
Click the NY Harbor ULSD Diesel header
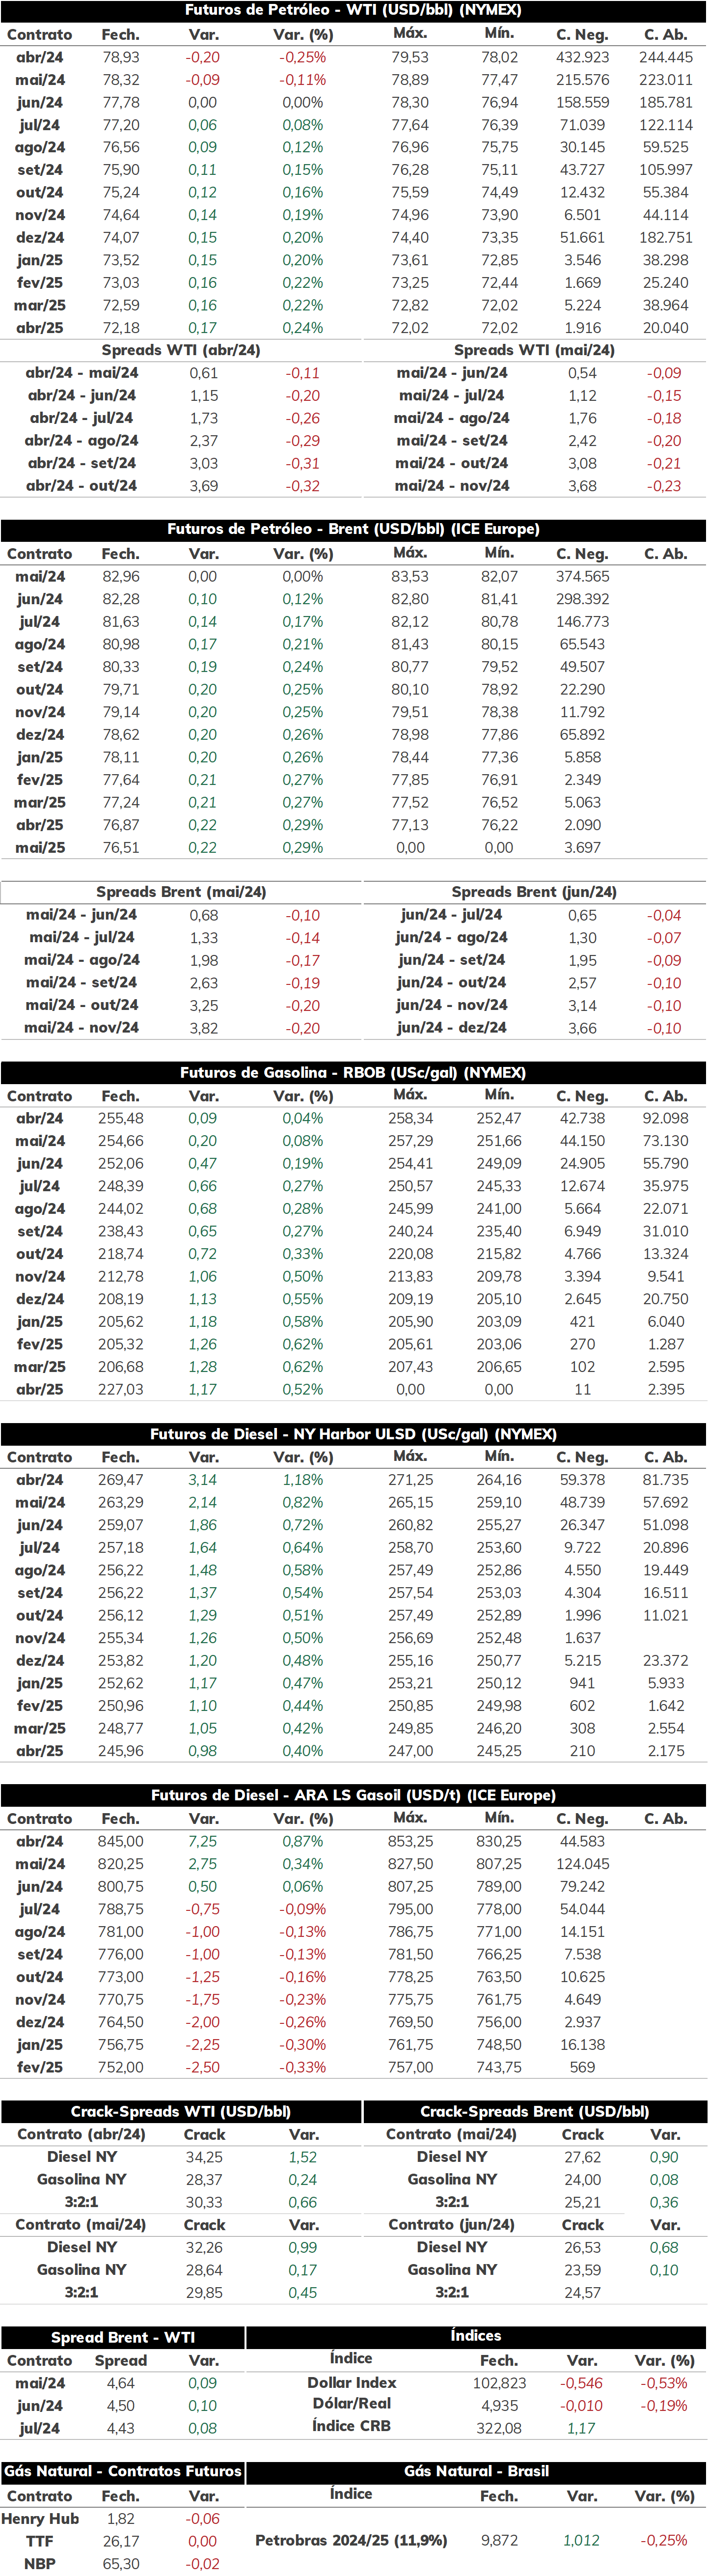pos(354,1434)
